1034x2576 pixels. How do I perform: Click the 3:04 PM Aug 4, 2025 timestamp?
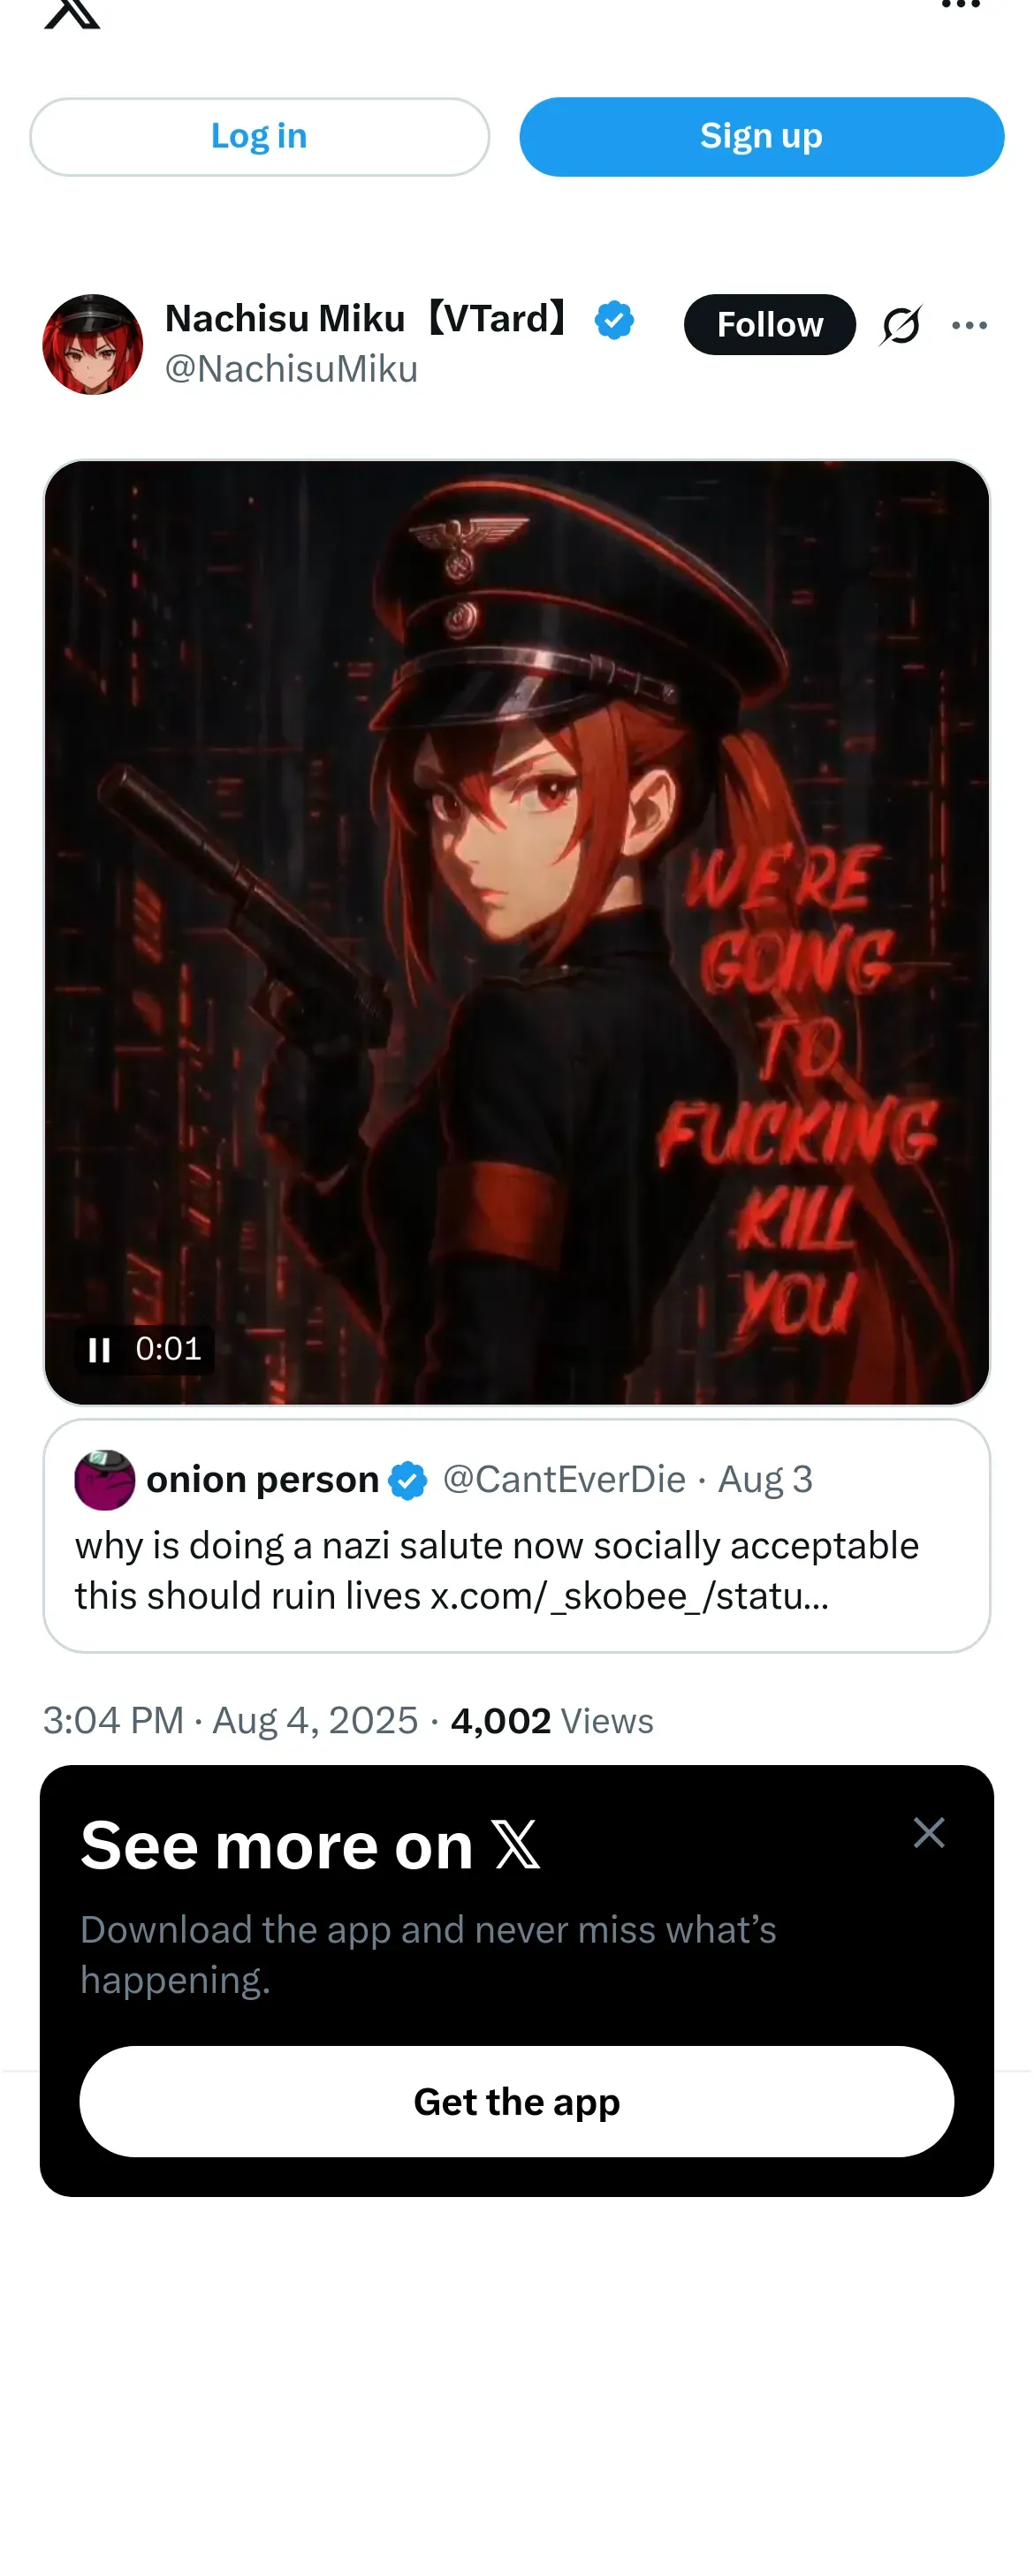230,1721
